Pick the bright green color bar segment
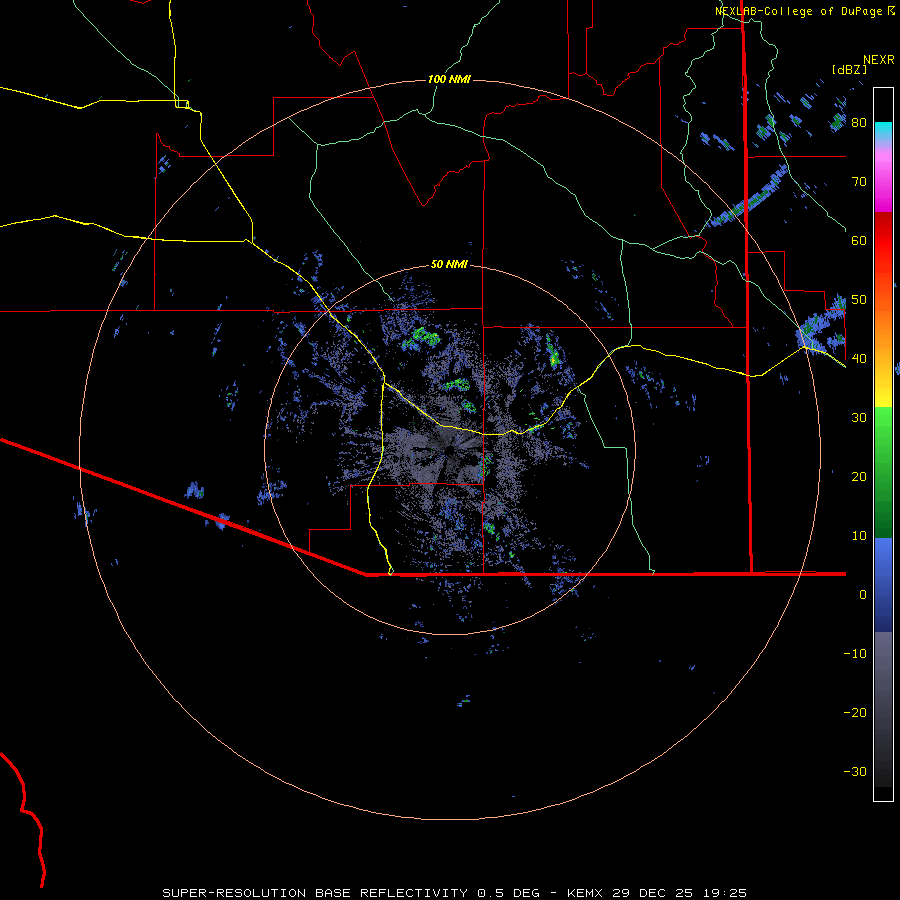This screenshot has height=900, width=900. (x=883, y=430)
